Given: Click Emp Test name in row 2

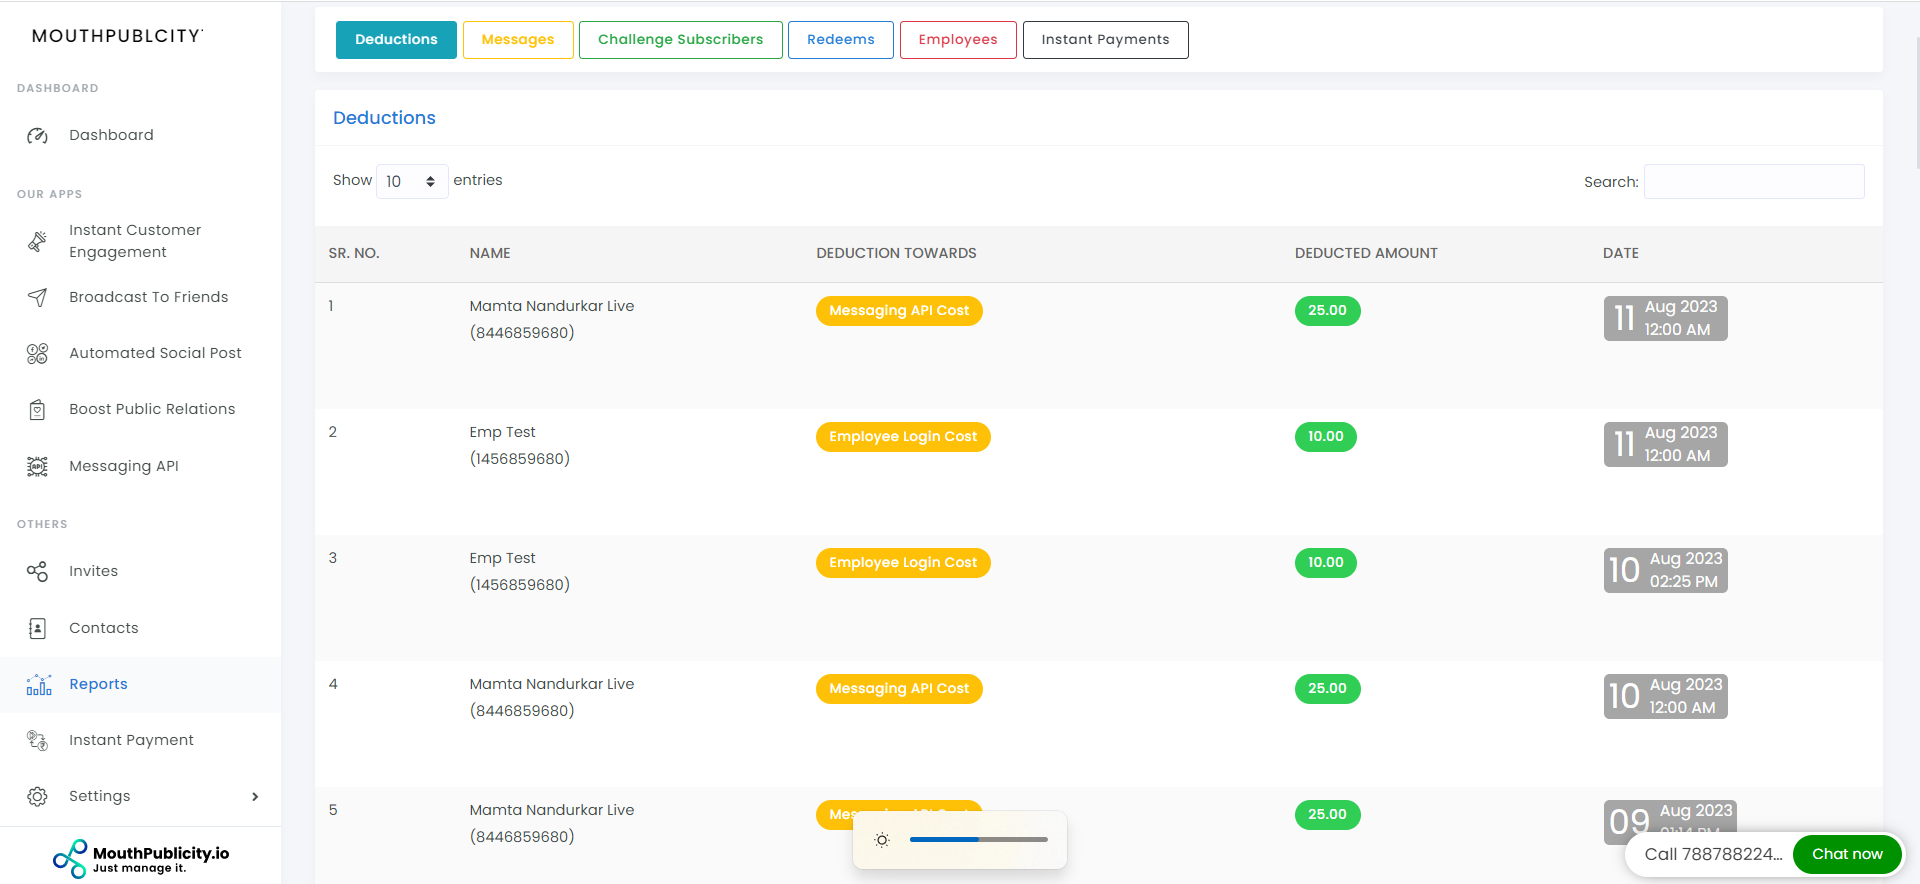Looking at the screenshot, I should pos(502,432).
